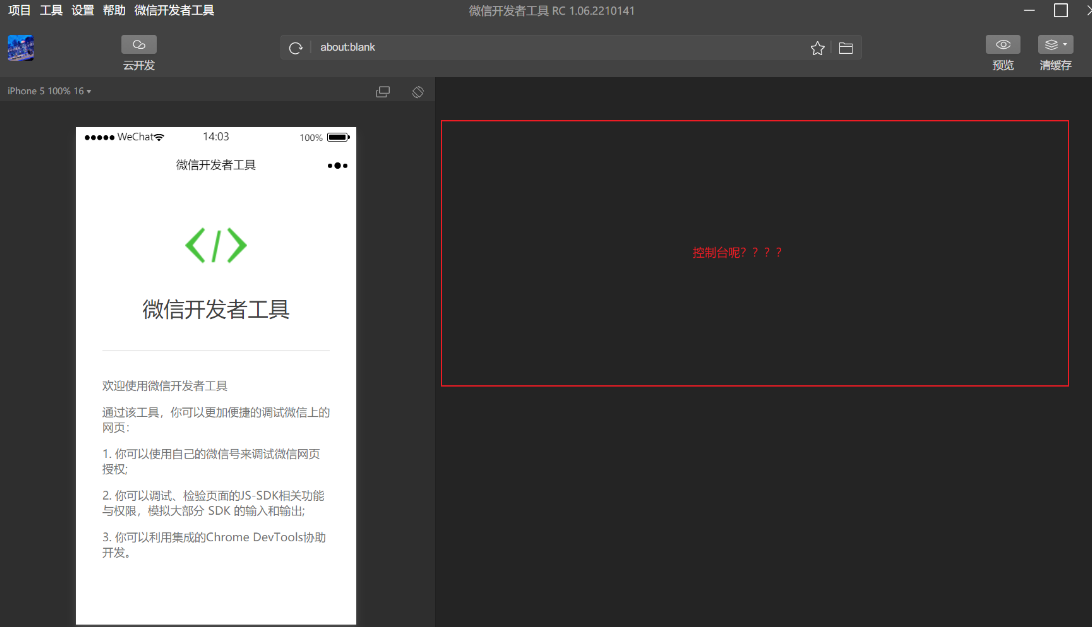Viewport: 1092px width, 627px height.
Task: Click the green code brackets logo
Action: pos(216,245)
